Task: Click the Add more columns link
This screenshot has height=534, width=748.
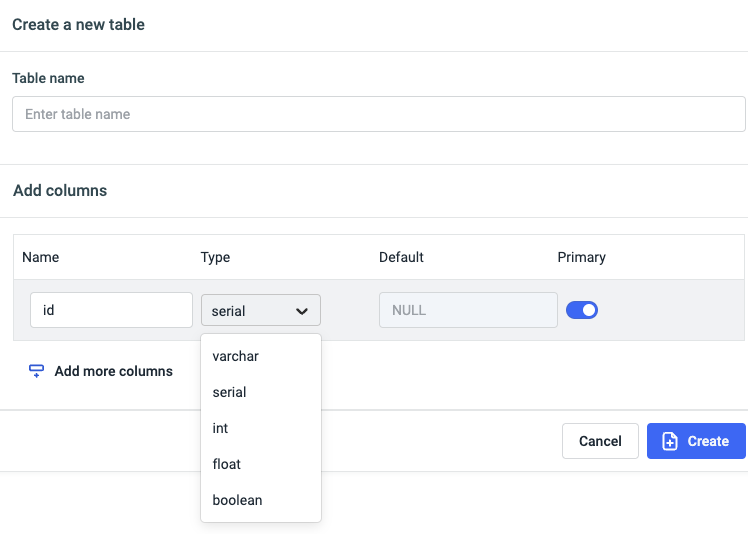Action: (113, 371)
